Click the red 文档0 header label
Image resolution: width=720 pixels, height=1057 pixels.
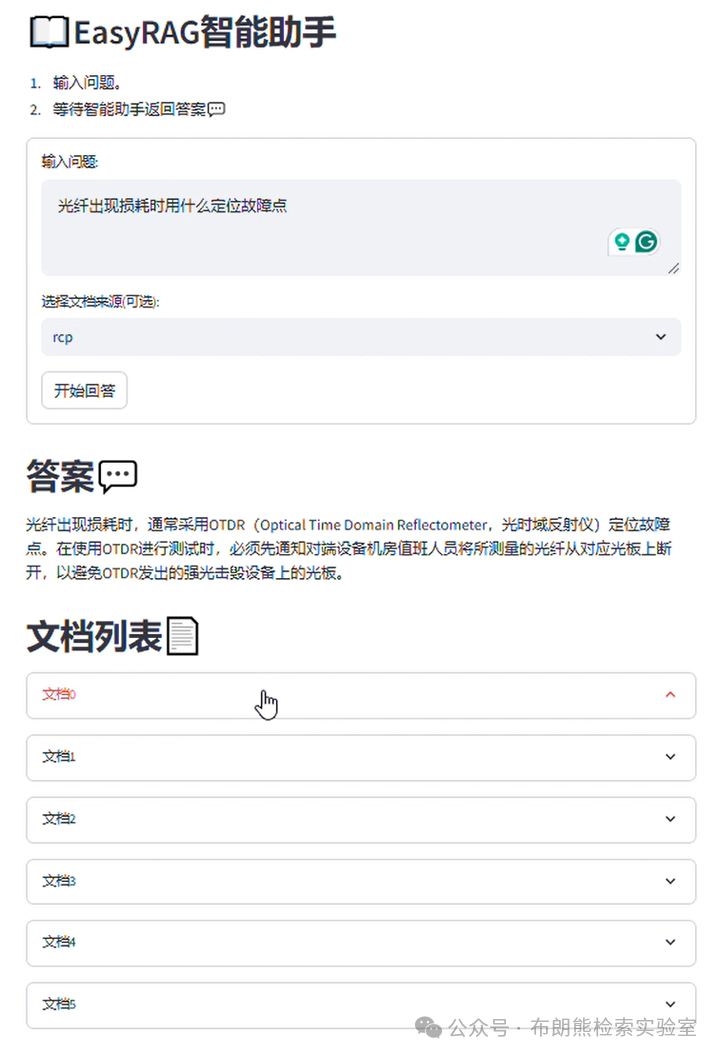[x=56, y=694]
